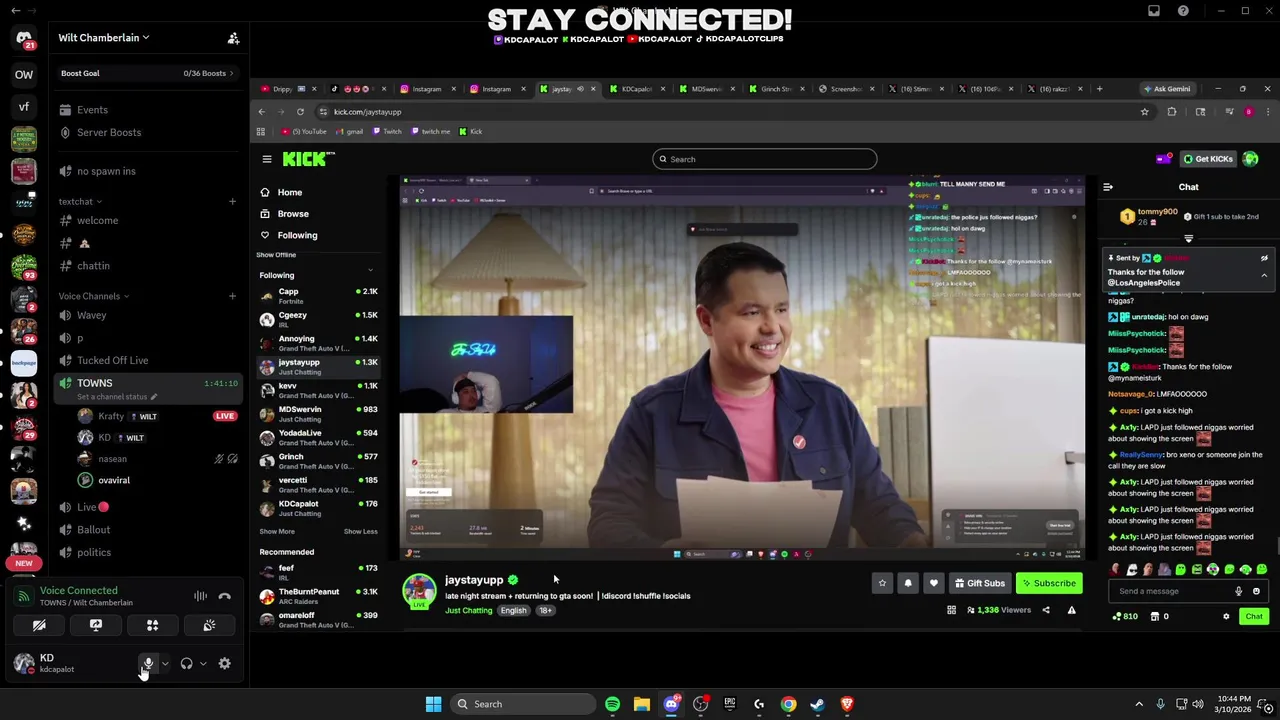
Task: Click Gift Subs button
Action: (980, 584)
